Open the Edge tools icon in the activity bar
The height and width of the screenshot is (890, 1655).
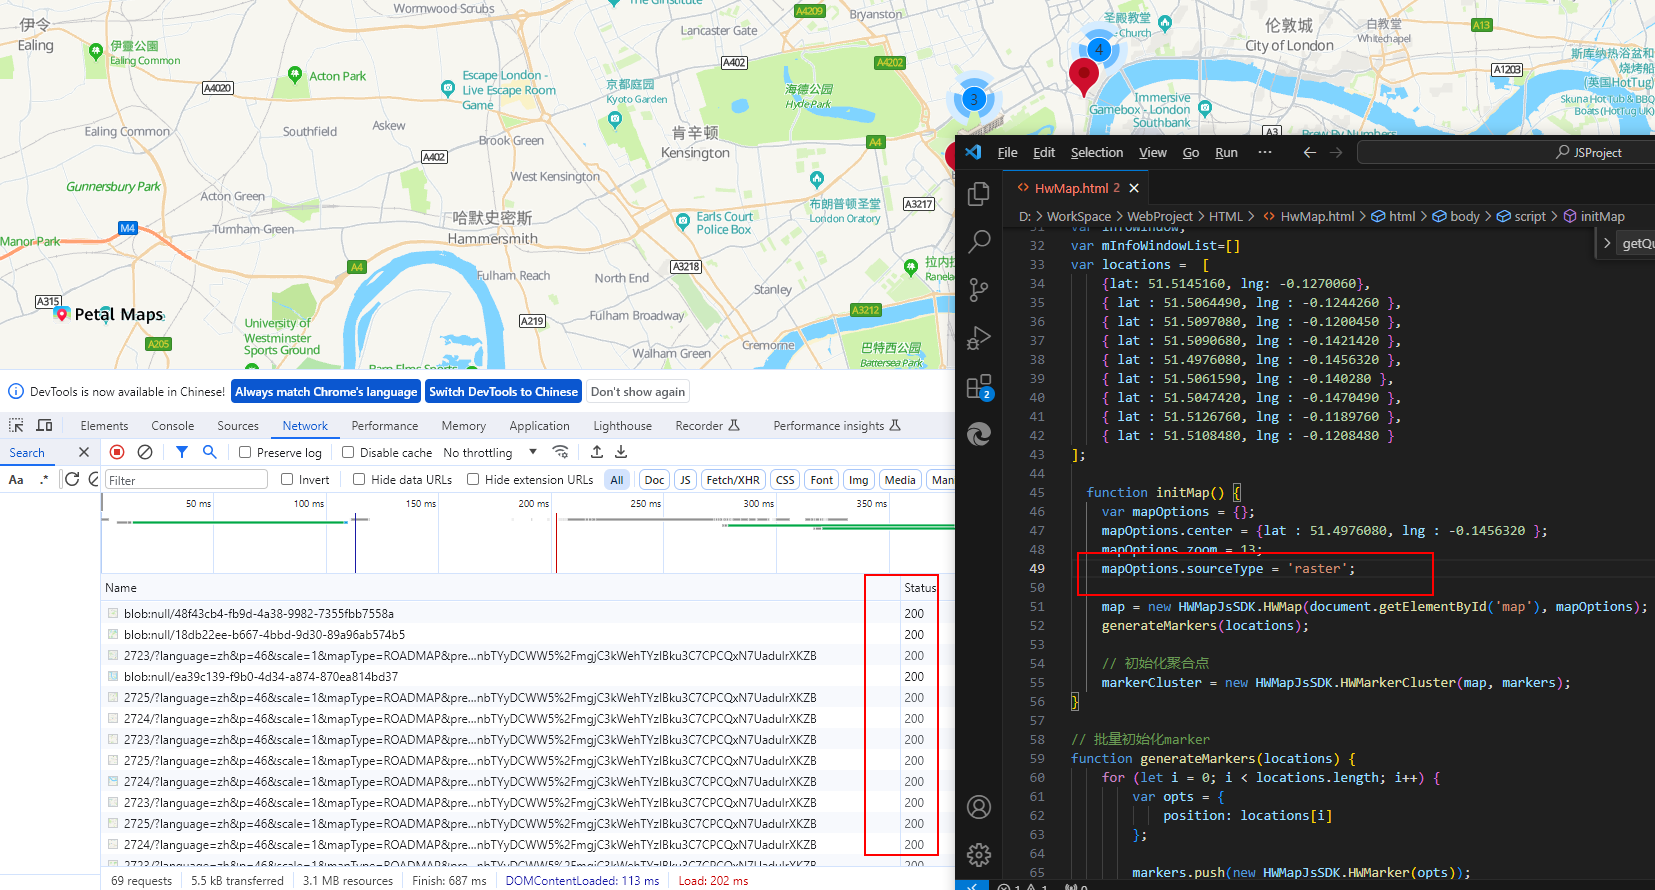click(x=979, y=434)
